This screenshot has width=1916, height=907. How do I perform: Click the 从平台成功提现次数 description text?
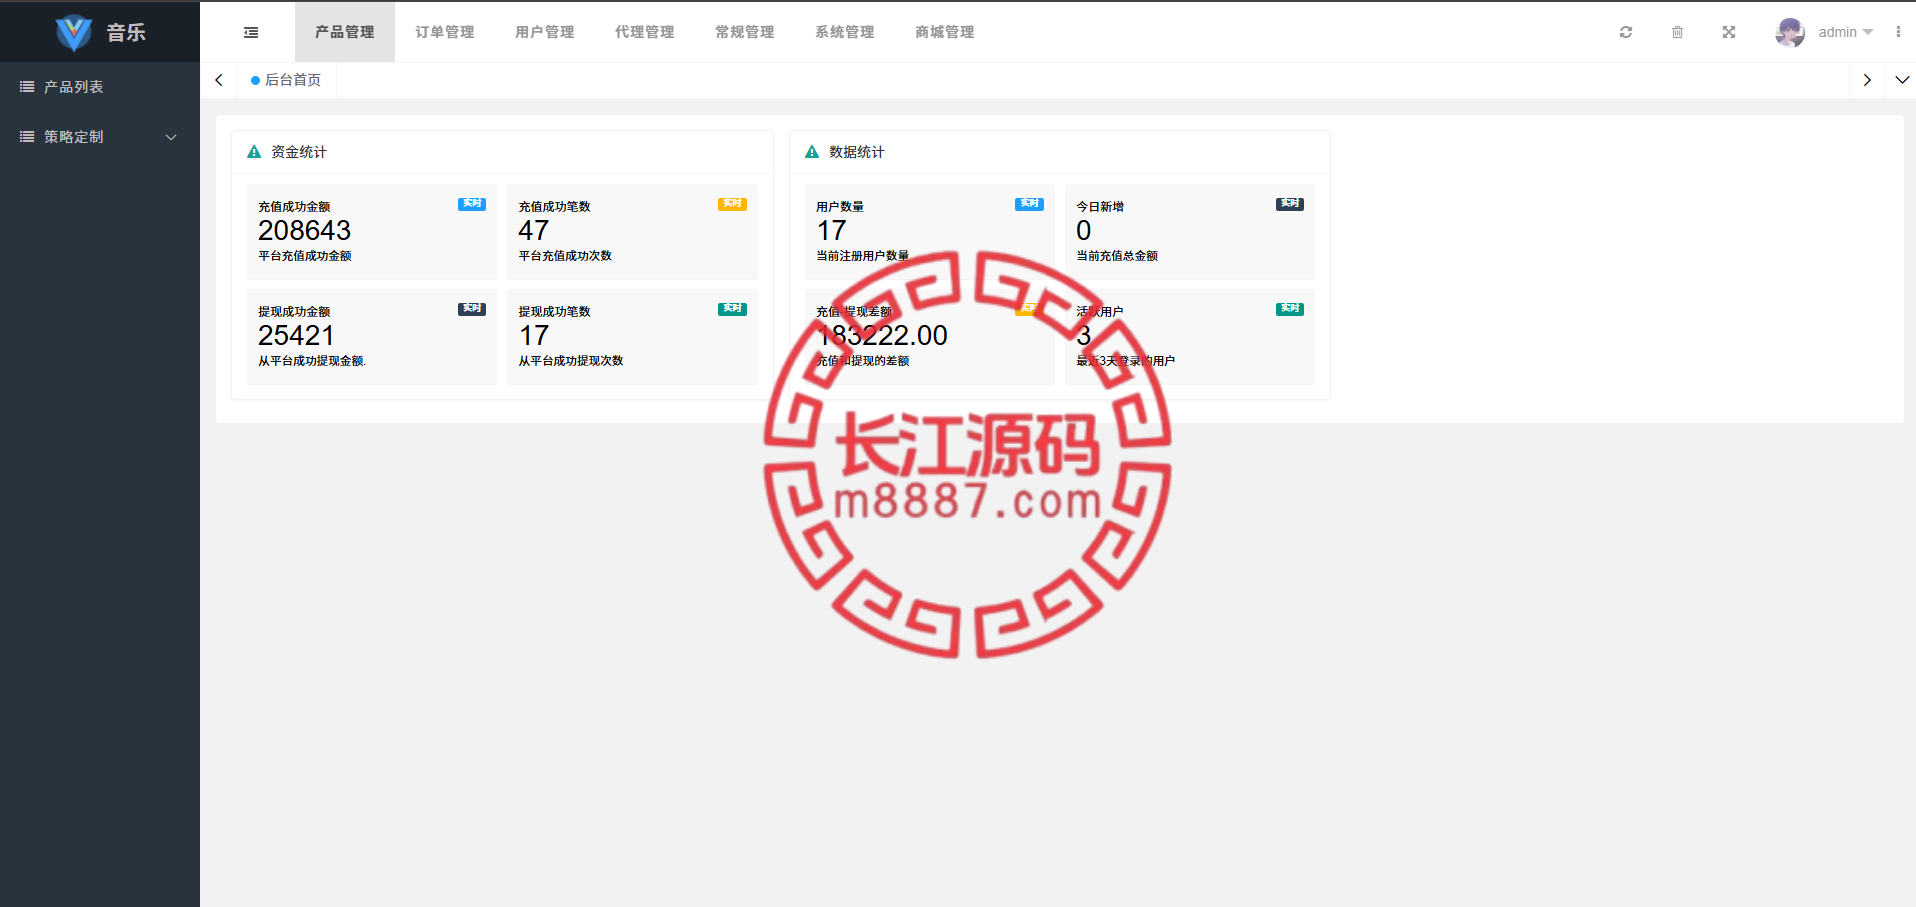pos(571,361)
